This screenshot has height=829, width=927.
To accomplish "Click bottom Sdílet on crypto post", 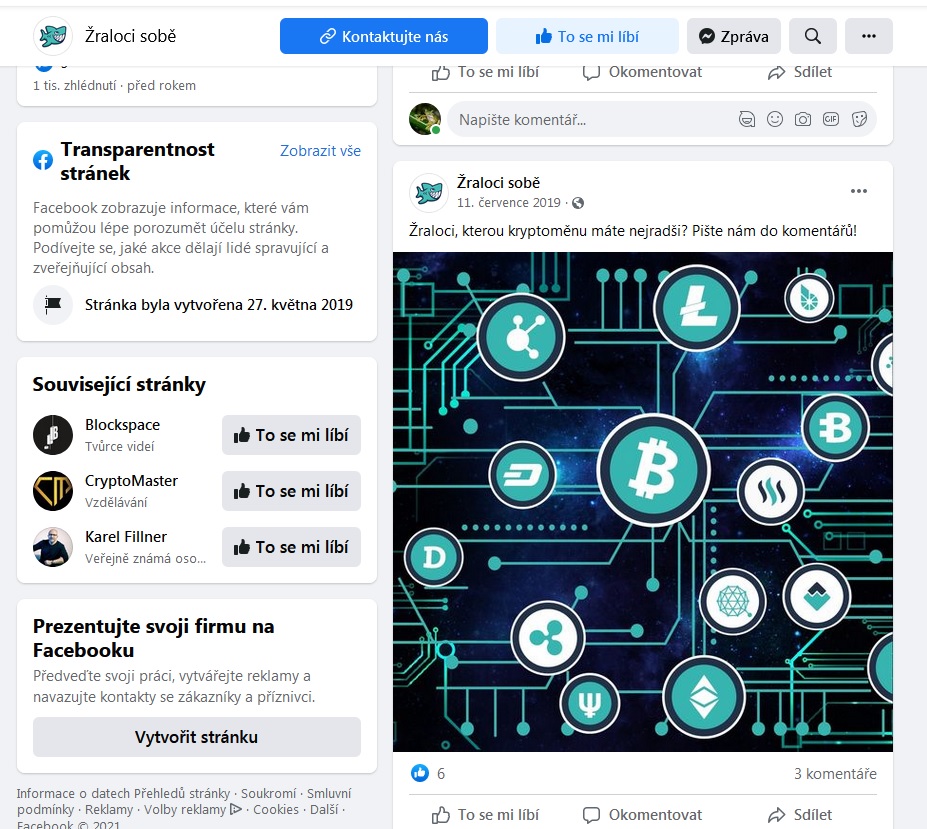I will (x=799, y=815).
